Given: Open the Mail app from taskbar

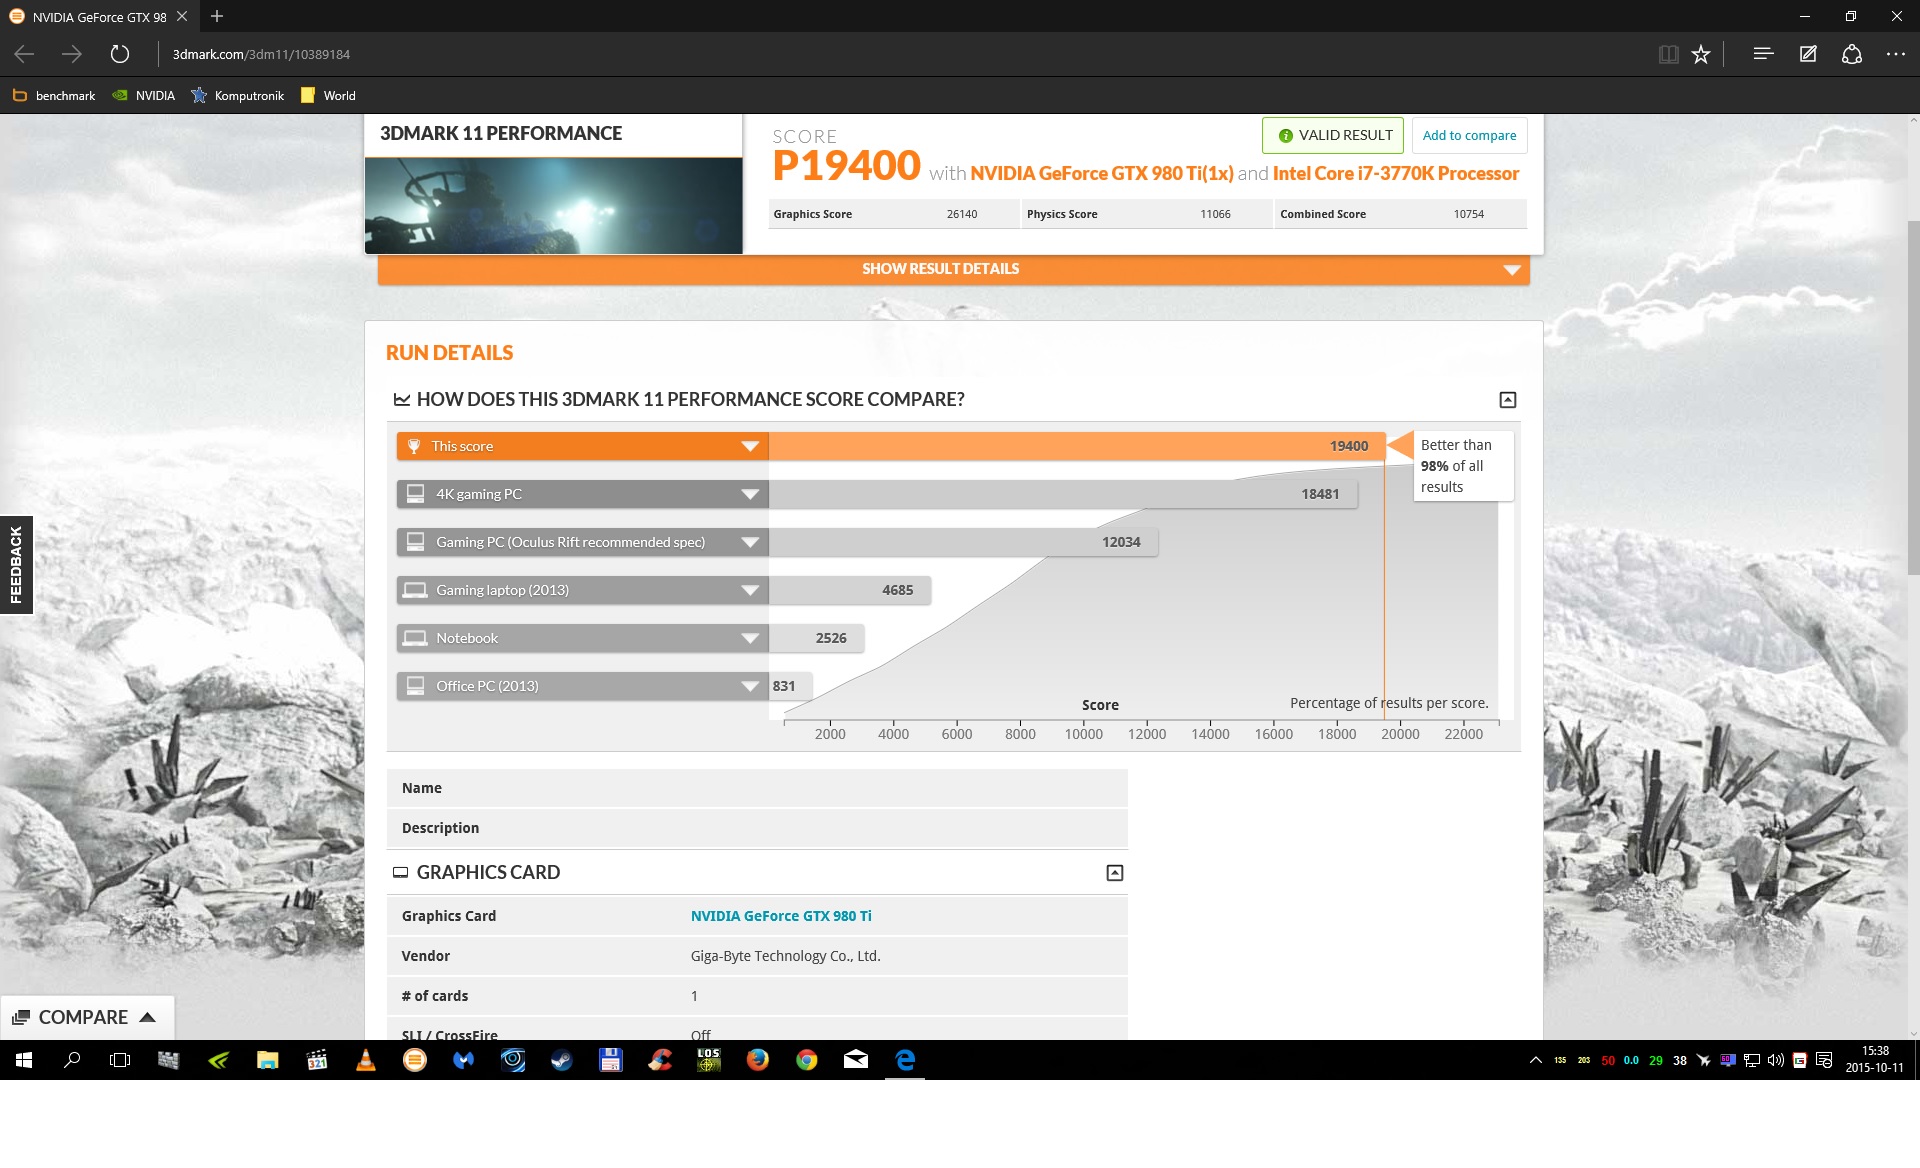Looking at the screenshot, I should click(856, 1060).
